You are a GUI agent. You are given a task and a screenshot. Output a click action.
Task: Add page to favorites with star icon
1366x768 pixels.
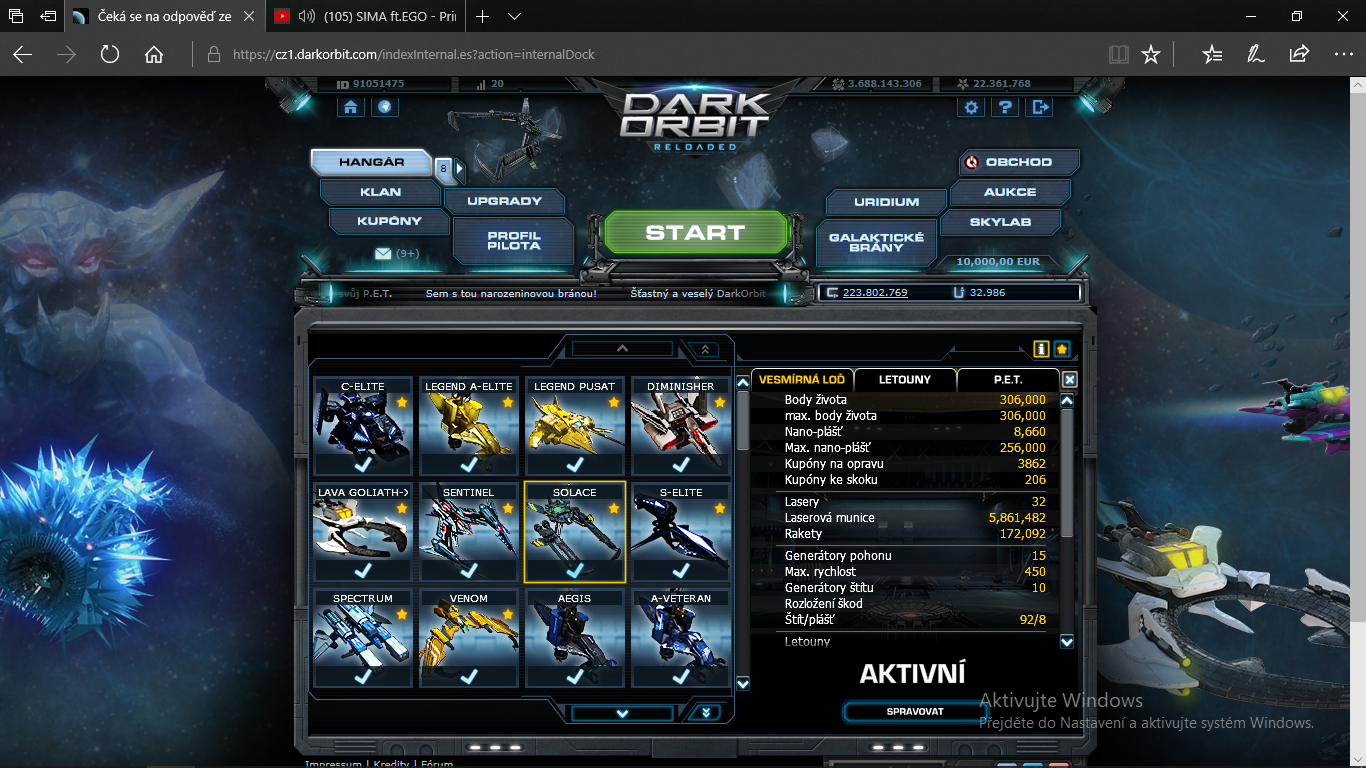click(x=1150, y=54)
